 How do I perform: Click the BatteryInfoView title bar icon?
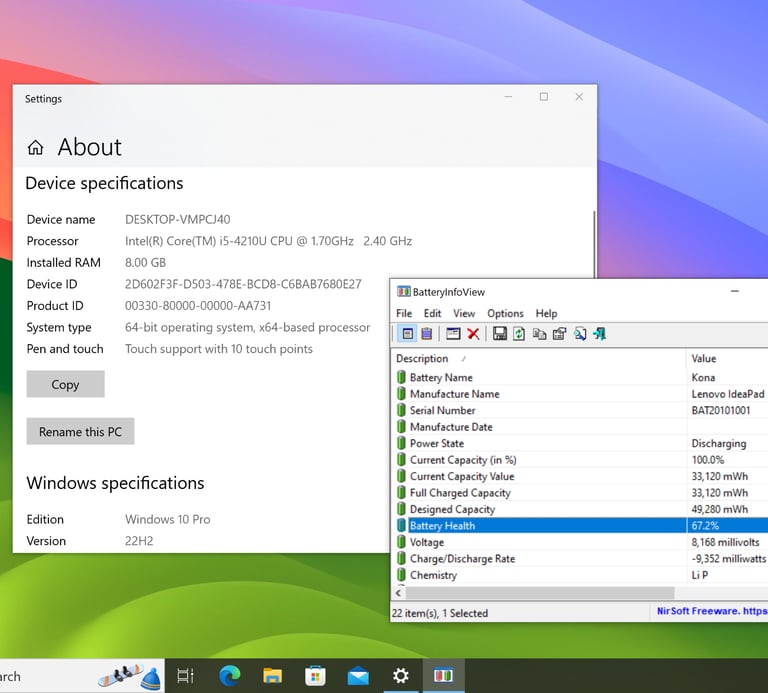tap(403, 292)
